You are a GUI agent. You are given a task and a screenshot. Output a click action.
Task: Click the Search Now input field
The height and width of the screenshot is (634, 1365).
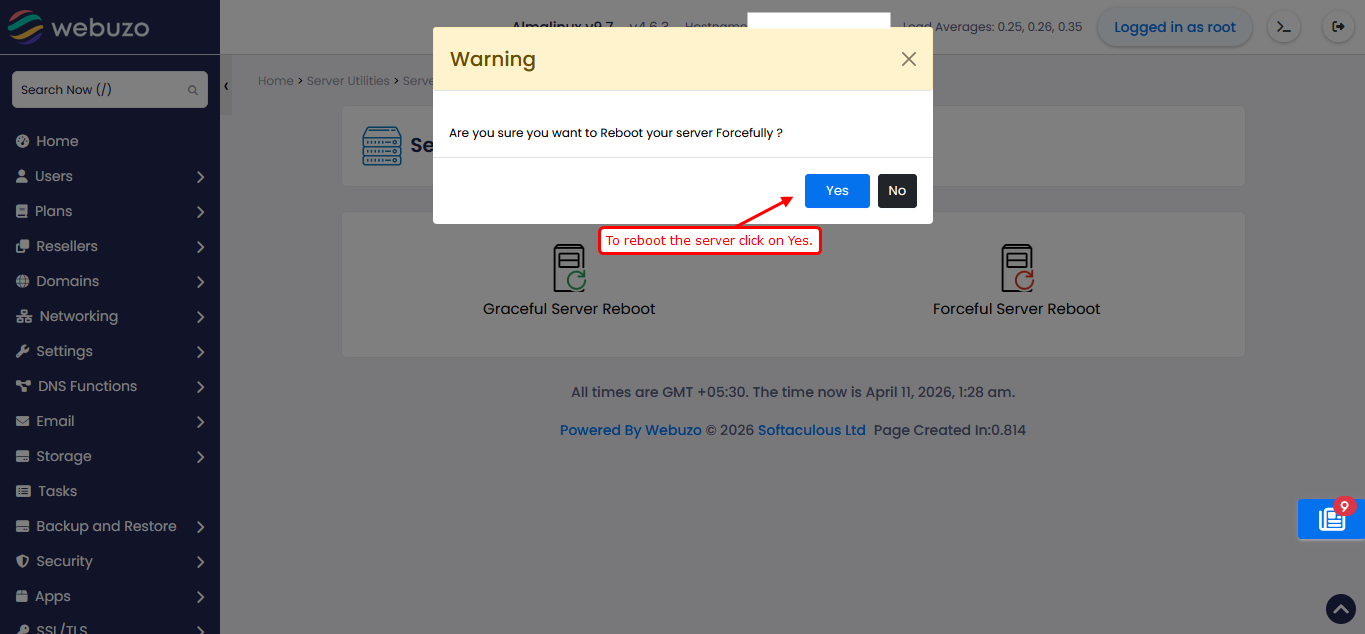click(x=100, y=90)
